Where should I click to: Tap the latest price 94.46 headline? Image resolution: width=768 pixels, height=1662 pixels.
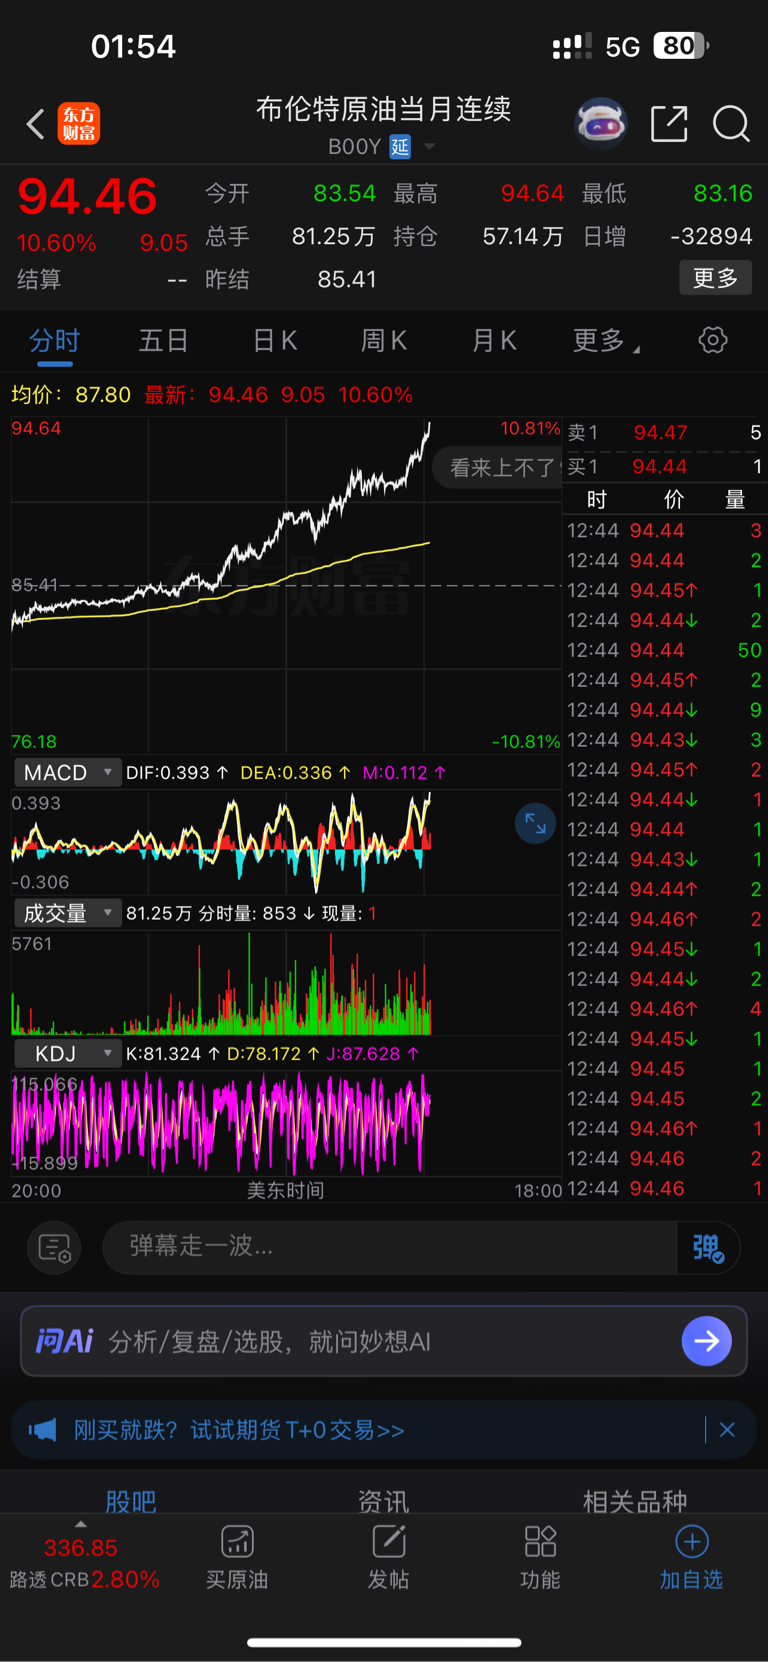coord(88,196)
